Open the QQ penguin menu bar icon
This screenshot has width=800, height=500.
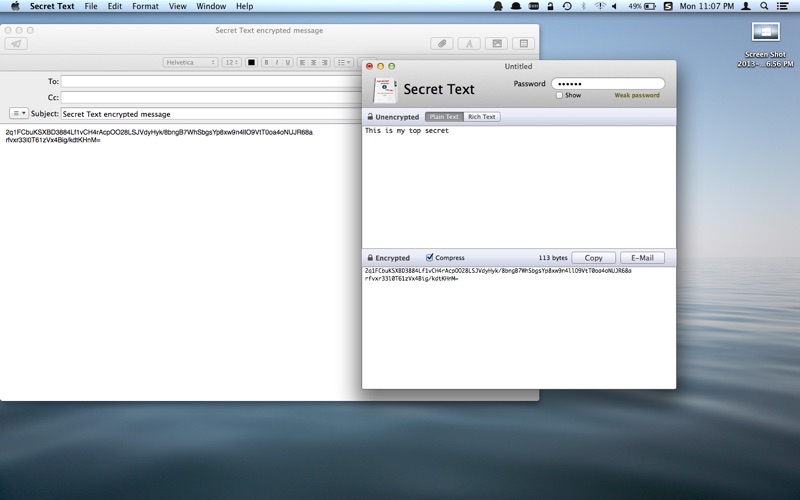click(497, 6)
